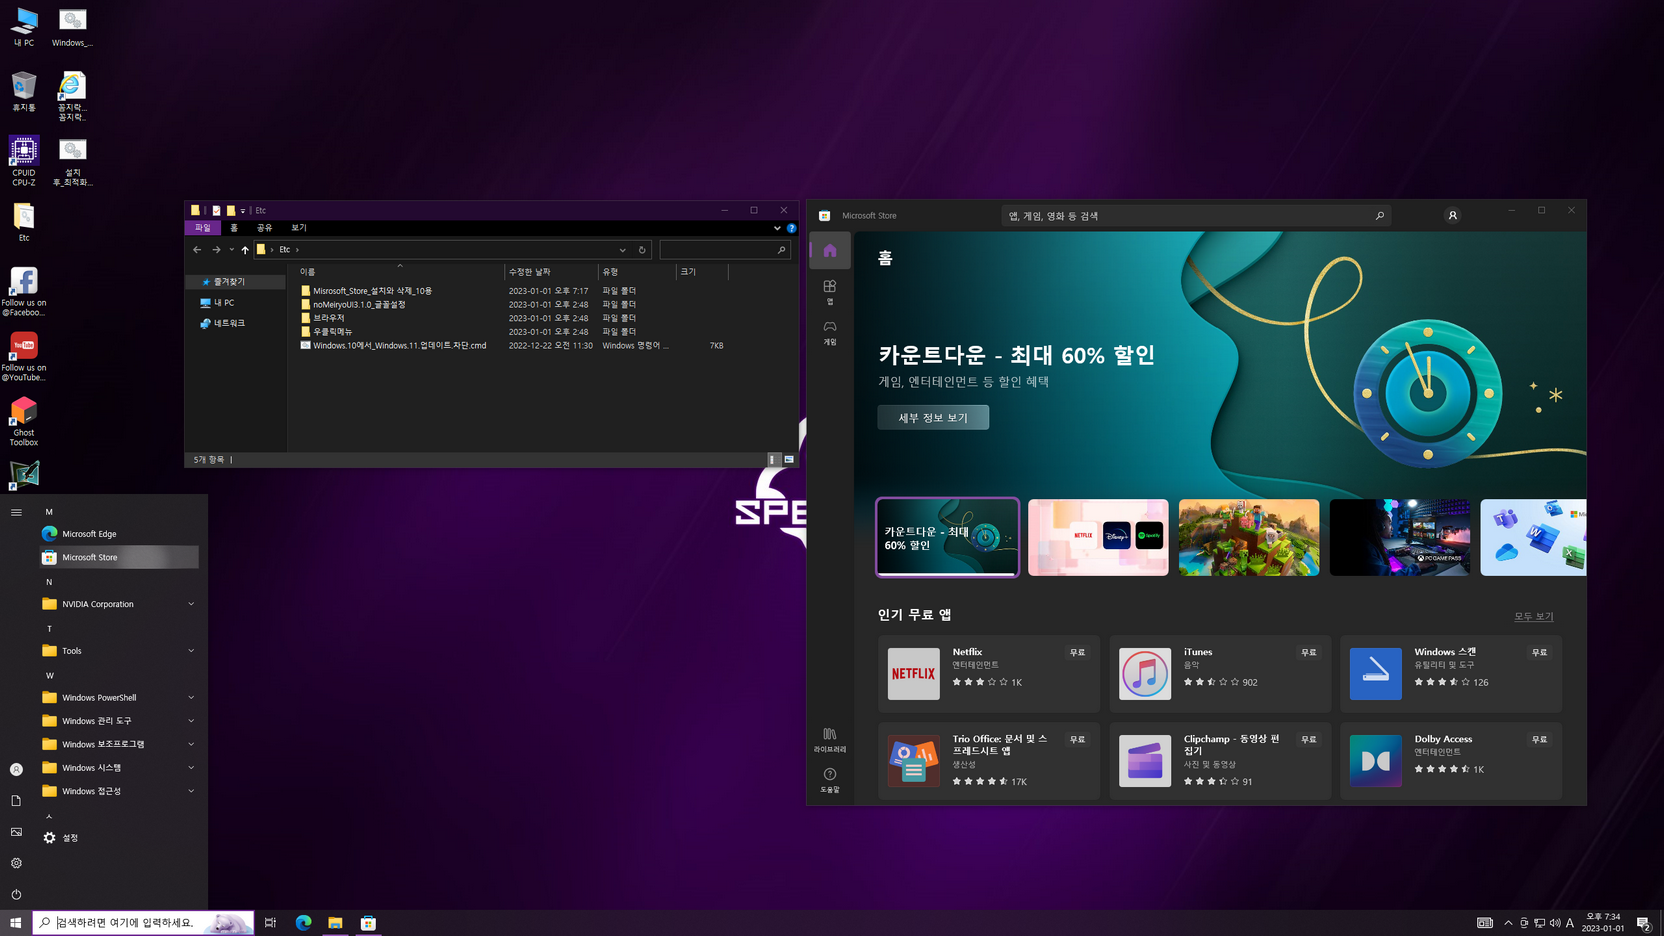This screenshot has width=1664, height=936.
Task: Select the Follow us on YouTube desktop shortcut
Action: click(x=24, y=357)
